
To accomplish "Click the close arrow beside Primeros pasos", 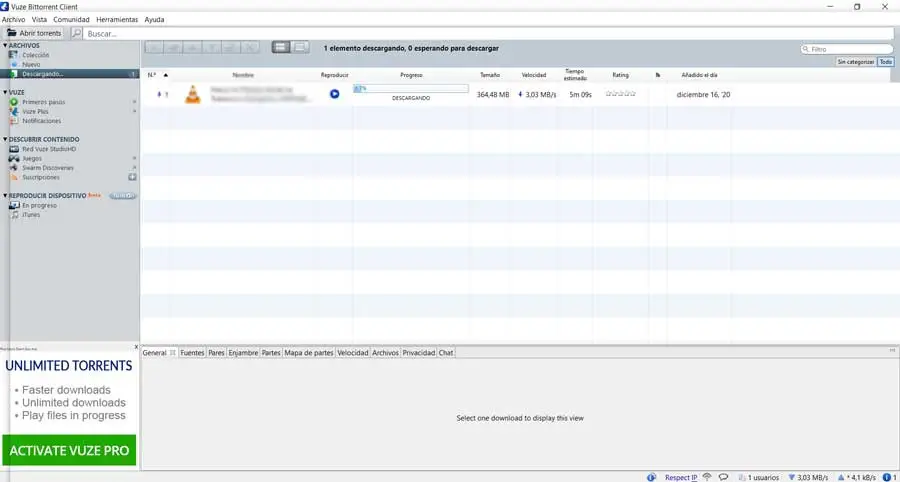I will coord(134,102).
